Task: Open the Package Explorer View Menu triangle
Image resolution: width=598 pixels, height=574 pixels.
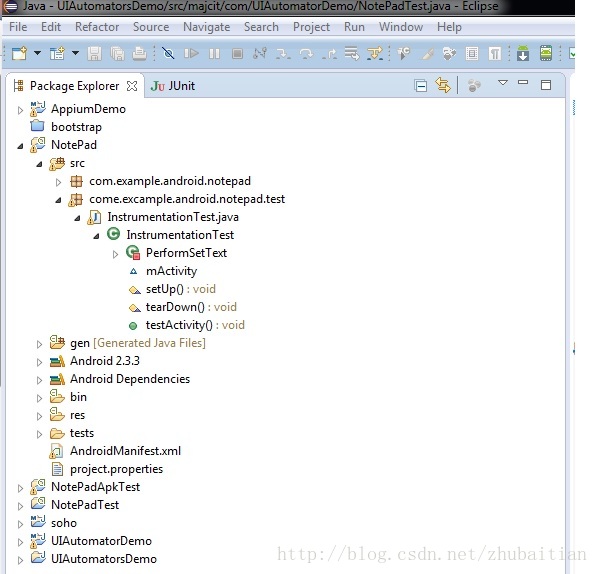Action: (x=503, y=83)
